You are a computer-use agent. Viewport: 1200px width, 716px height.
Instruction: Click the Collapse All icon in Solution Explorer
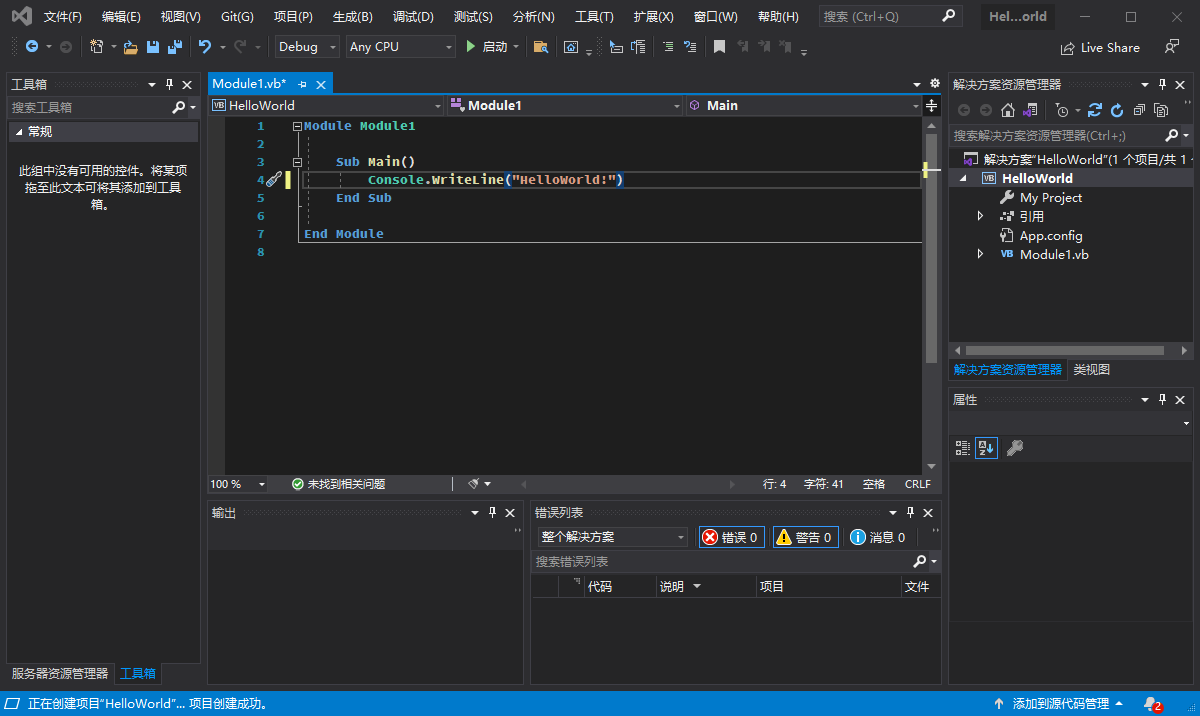[1139, 110]
